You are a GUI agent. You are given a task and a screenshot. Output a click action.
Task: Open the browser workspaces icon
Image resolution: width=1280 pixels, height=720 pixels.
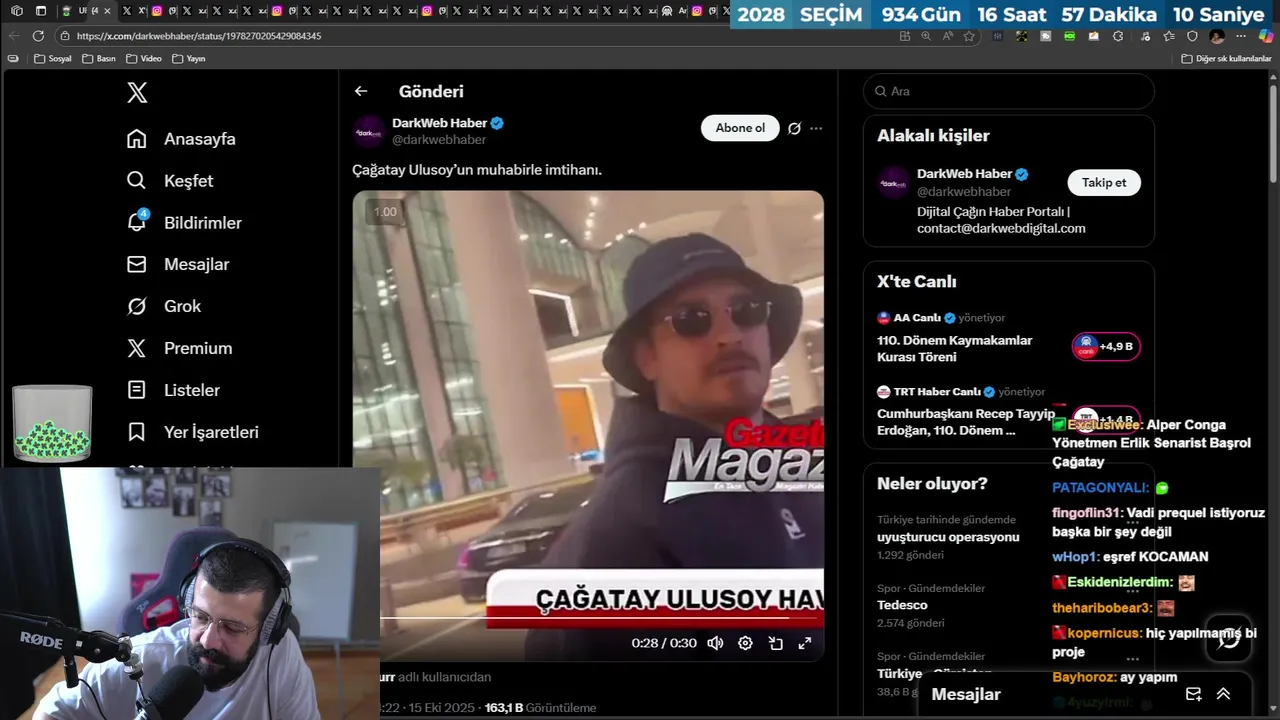(x=17, y=11)
